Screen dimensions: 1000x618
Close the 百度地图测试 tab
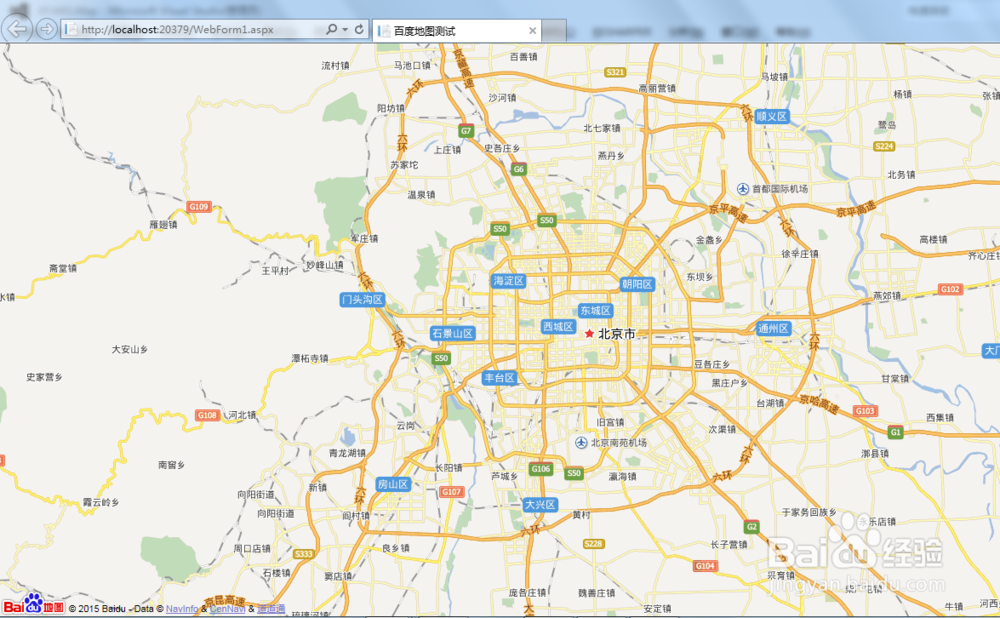point(533,30)
